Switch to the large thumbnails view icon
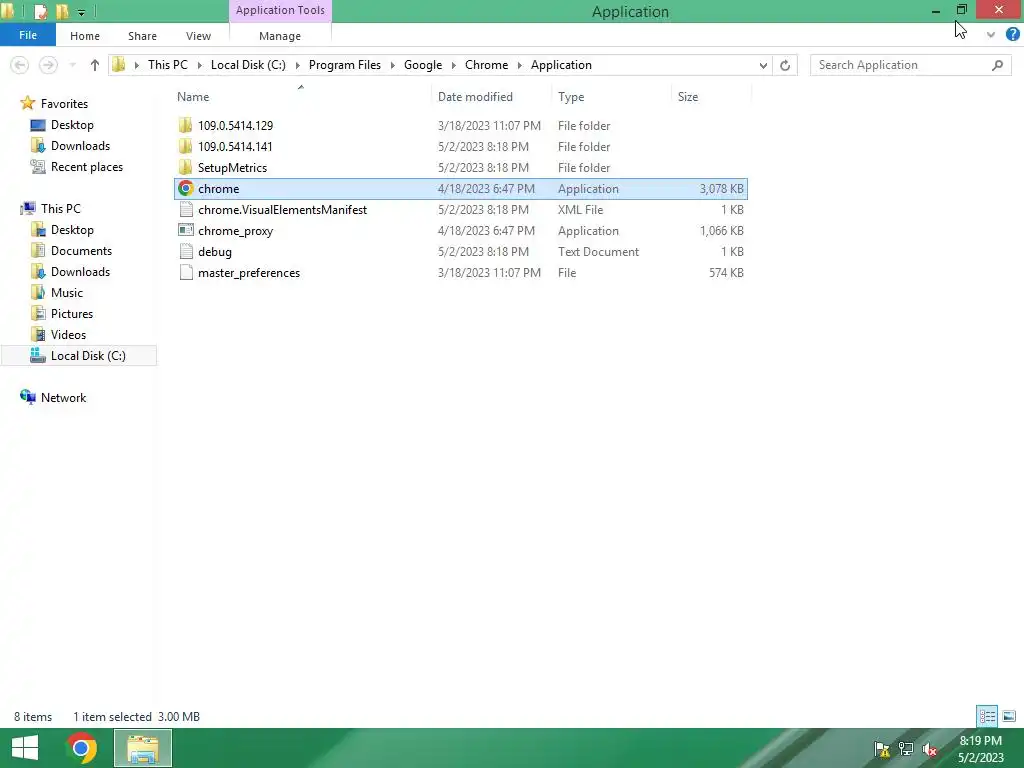This screenshot has height=768, width=1024. (1008, 716)
